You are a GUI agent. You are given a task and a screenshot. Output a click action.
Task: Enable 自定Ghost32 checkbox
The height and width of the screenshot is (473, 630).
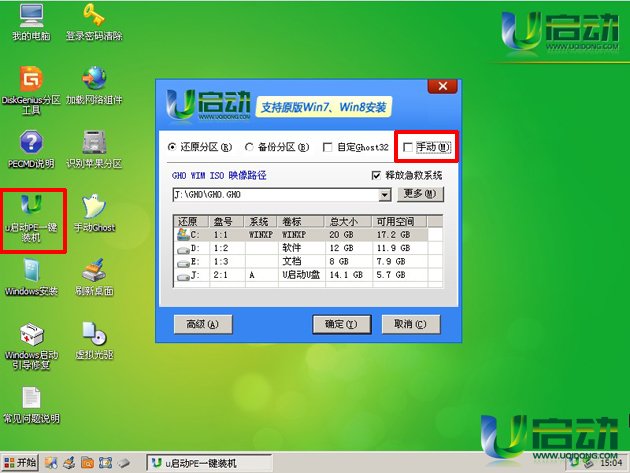click(x=356, y=147)
